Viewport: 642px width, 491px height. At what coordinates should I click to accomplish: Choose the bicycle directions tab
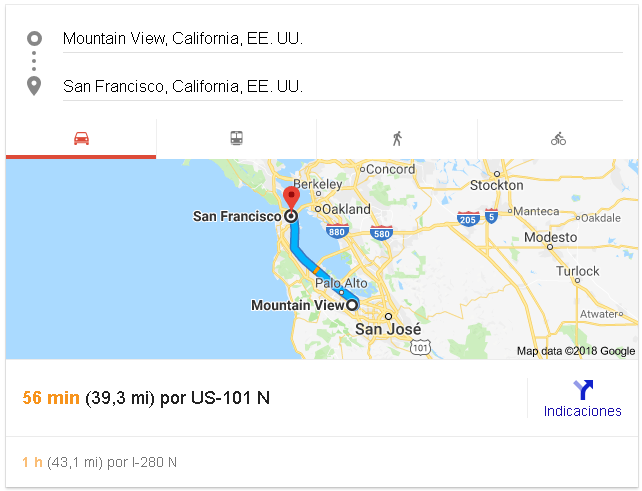(558, 139)
